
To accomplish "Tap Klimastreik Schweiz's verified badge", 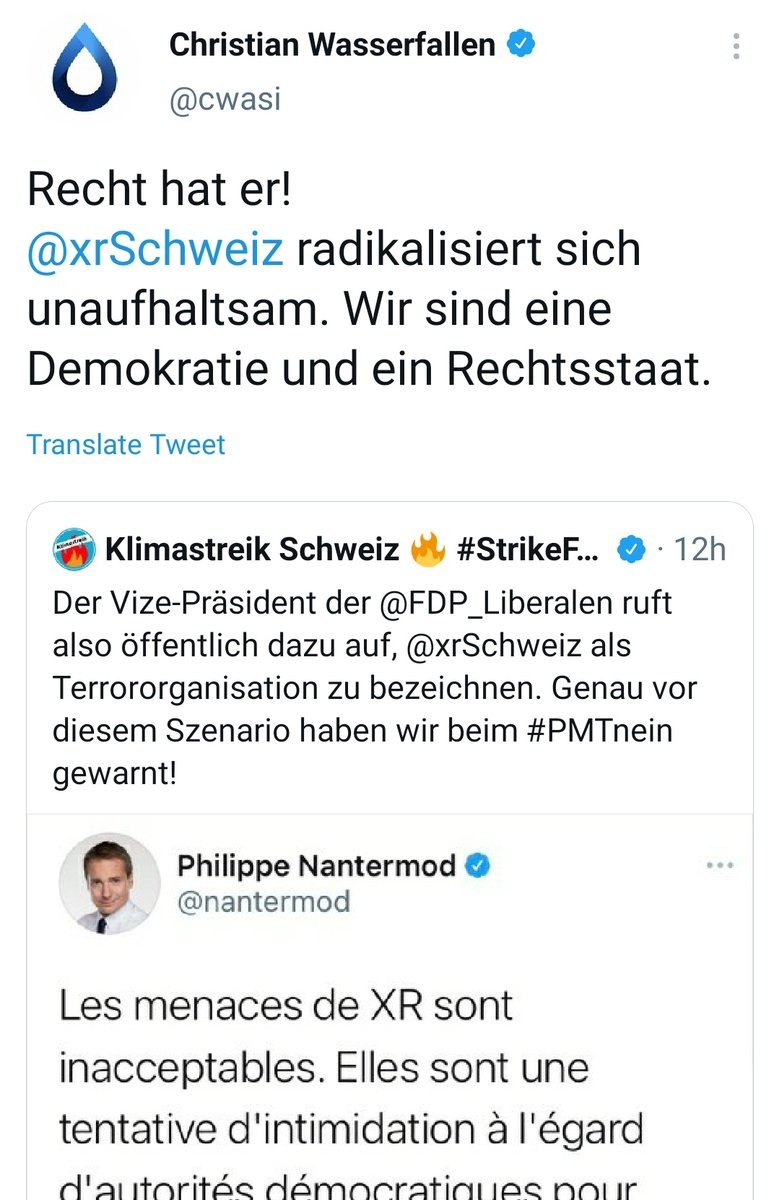I will click(x=630, y=549).
